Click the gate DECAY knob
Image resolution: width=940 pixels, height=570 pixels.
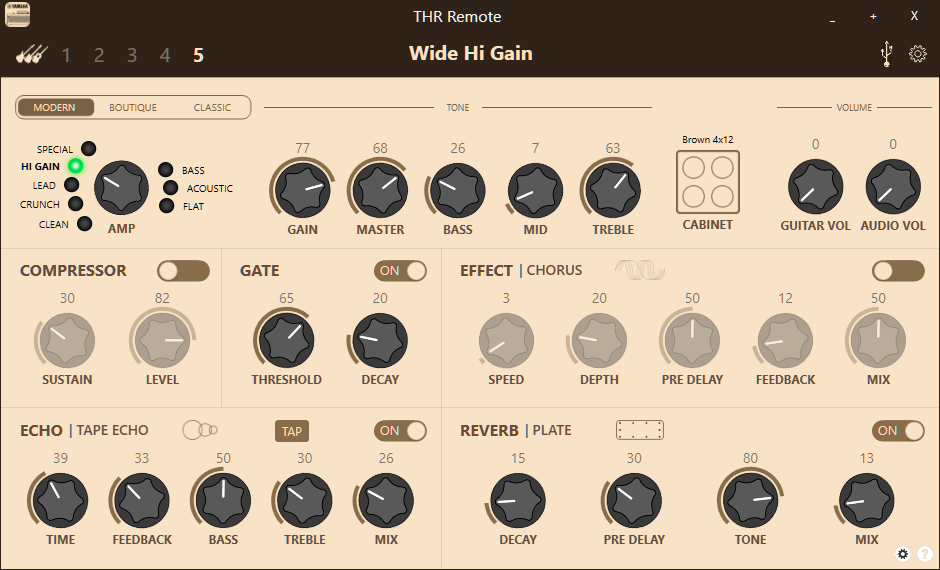coord(380,340)
